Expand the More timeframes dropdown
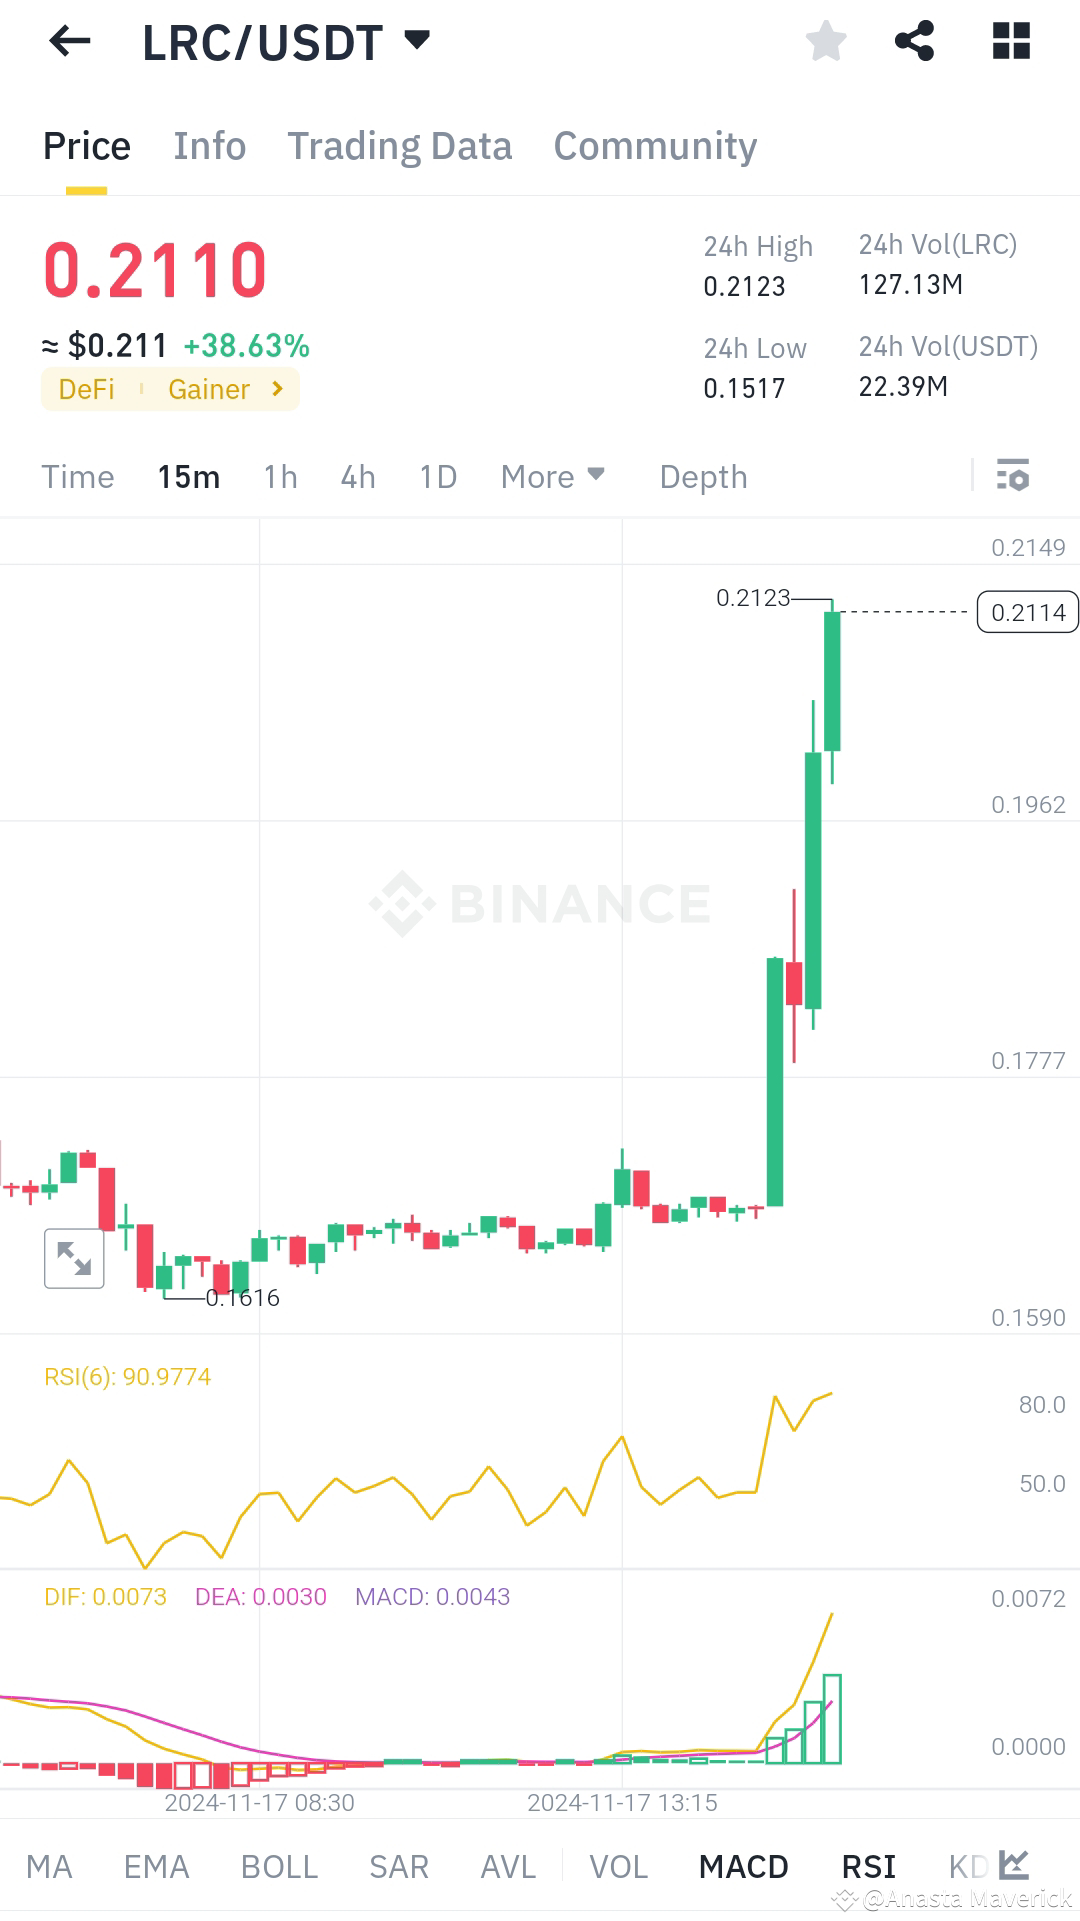The image size is (1080, 1921). [x=551, y=476]
